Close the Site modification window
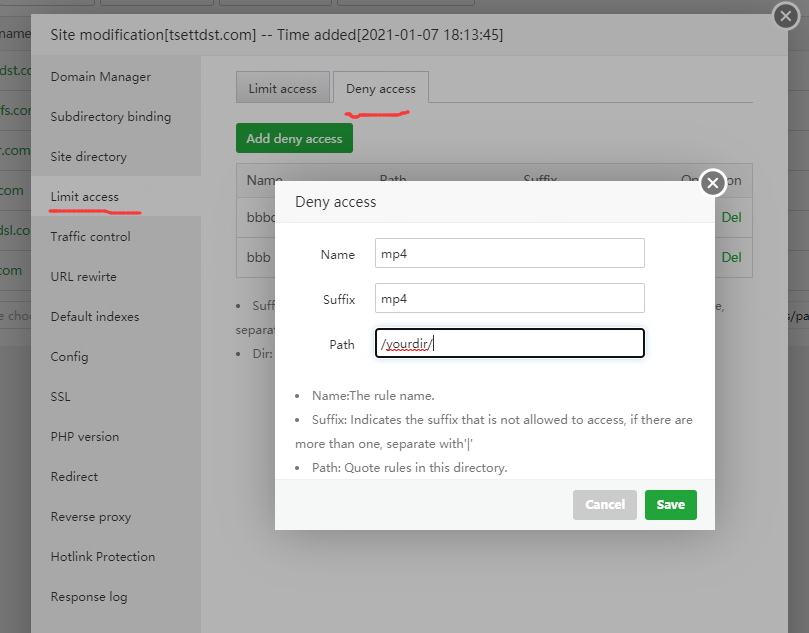 coord(785,16)
